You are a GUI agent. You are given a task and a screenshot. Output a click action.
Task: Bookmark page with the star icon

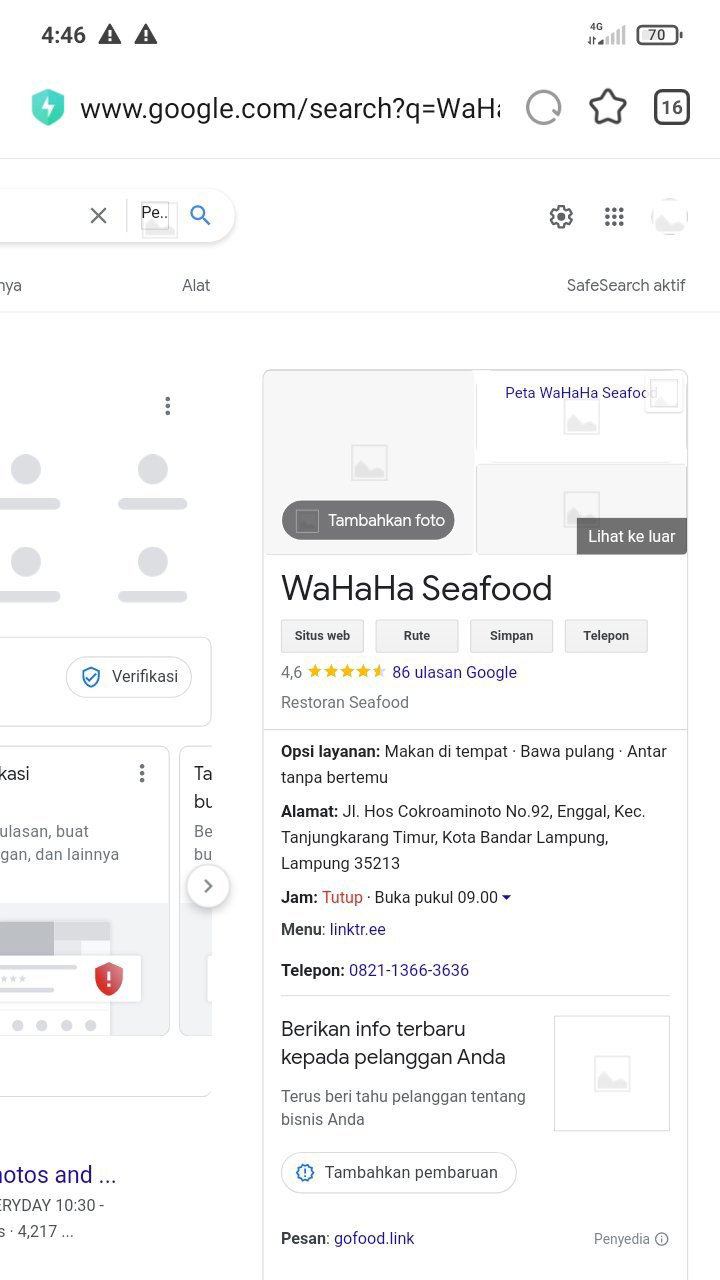(x=608, y=108)
